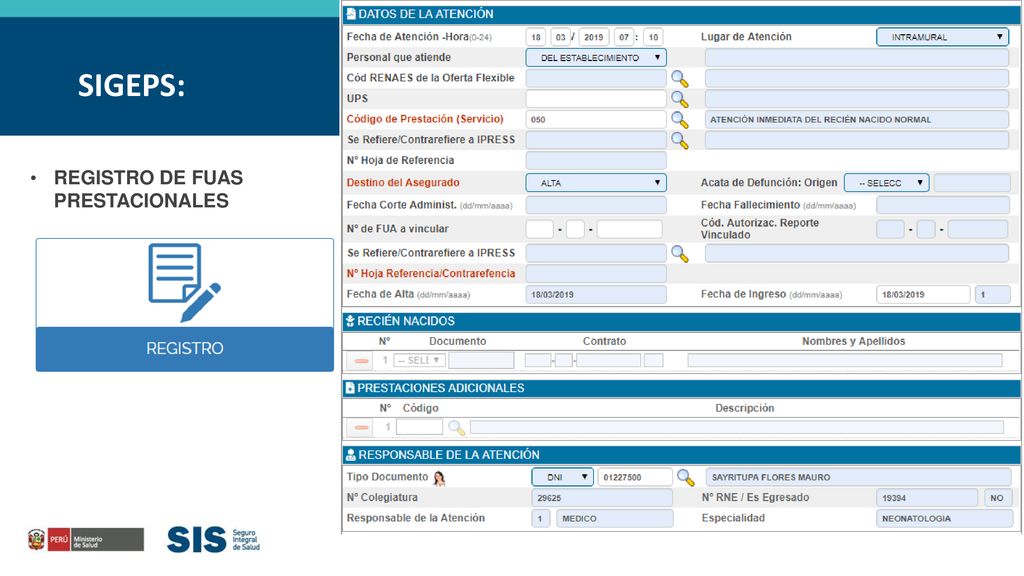This screenshot has height=576, width=1024.
Task: Click the minutes field showing 10
Action: click(x=653, y=37)
